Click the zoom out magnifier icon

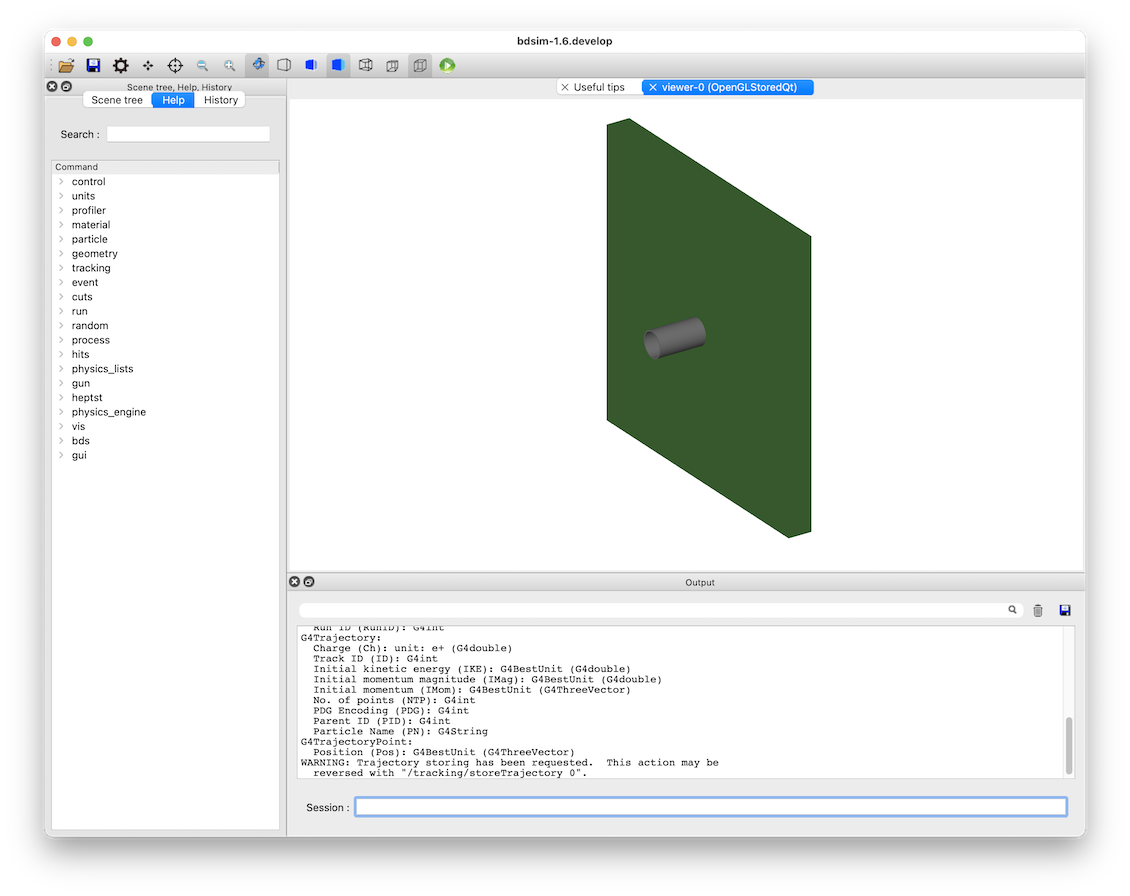(203, 66)
